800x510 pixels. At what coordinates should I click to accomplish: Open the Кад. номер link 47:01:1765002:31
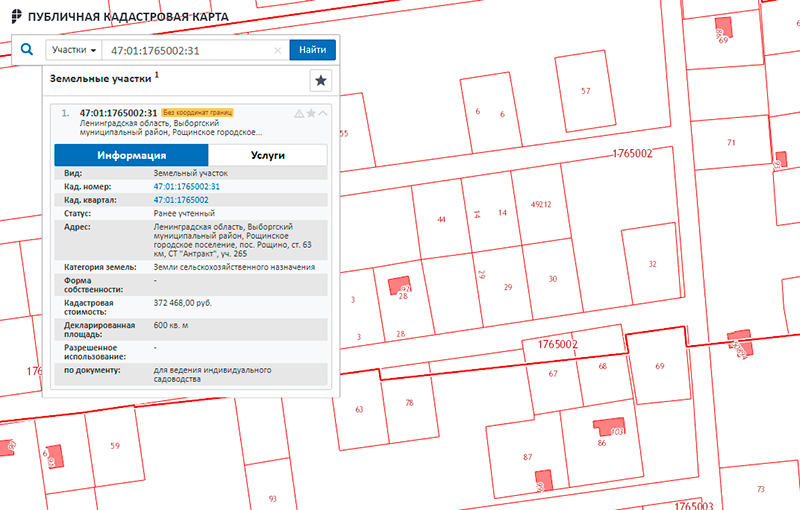pos(187,187)
